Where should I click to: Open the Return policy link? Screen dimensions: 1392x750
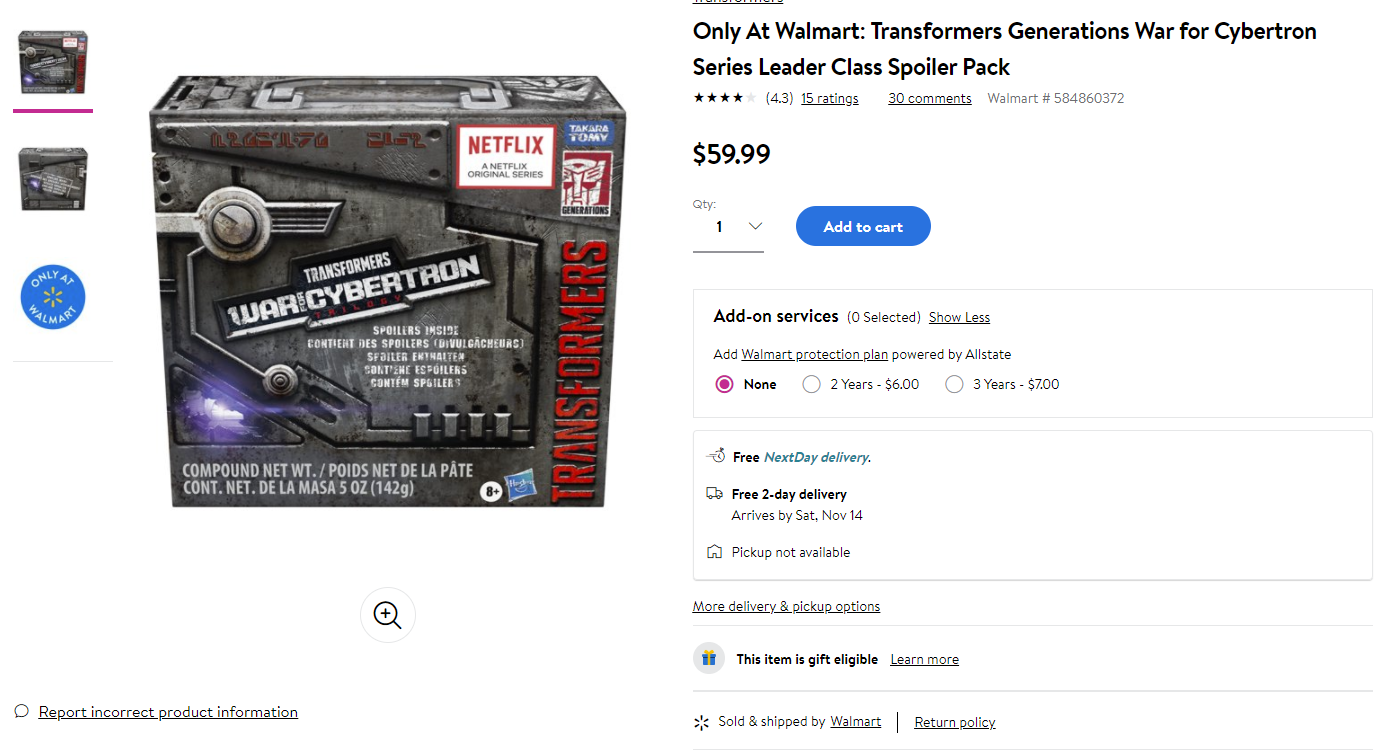pos(955,722)
